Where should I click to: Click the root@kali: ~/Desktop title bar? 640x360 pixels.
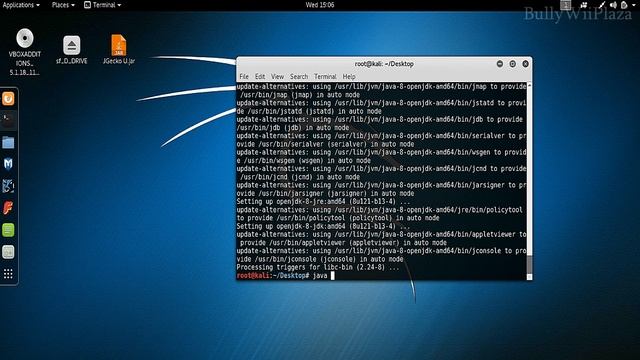pyautogui.click(x=384, y=64)
